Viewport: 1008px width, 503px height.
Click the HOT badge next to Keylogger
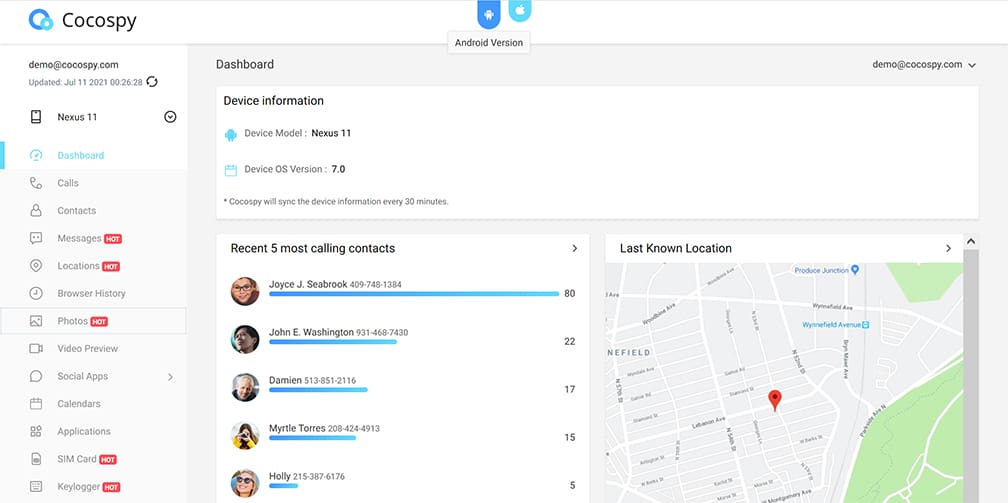tap(112, 488)
